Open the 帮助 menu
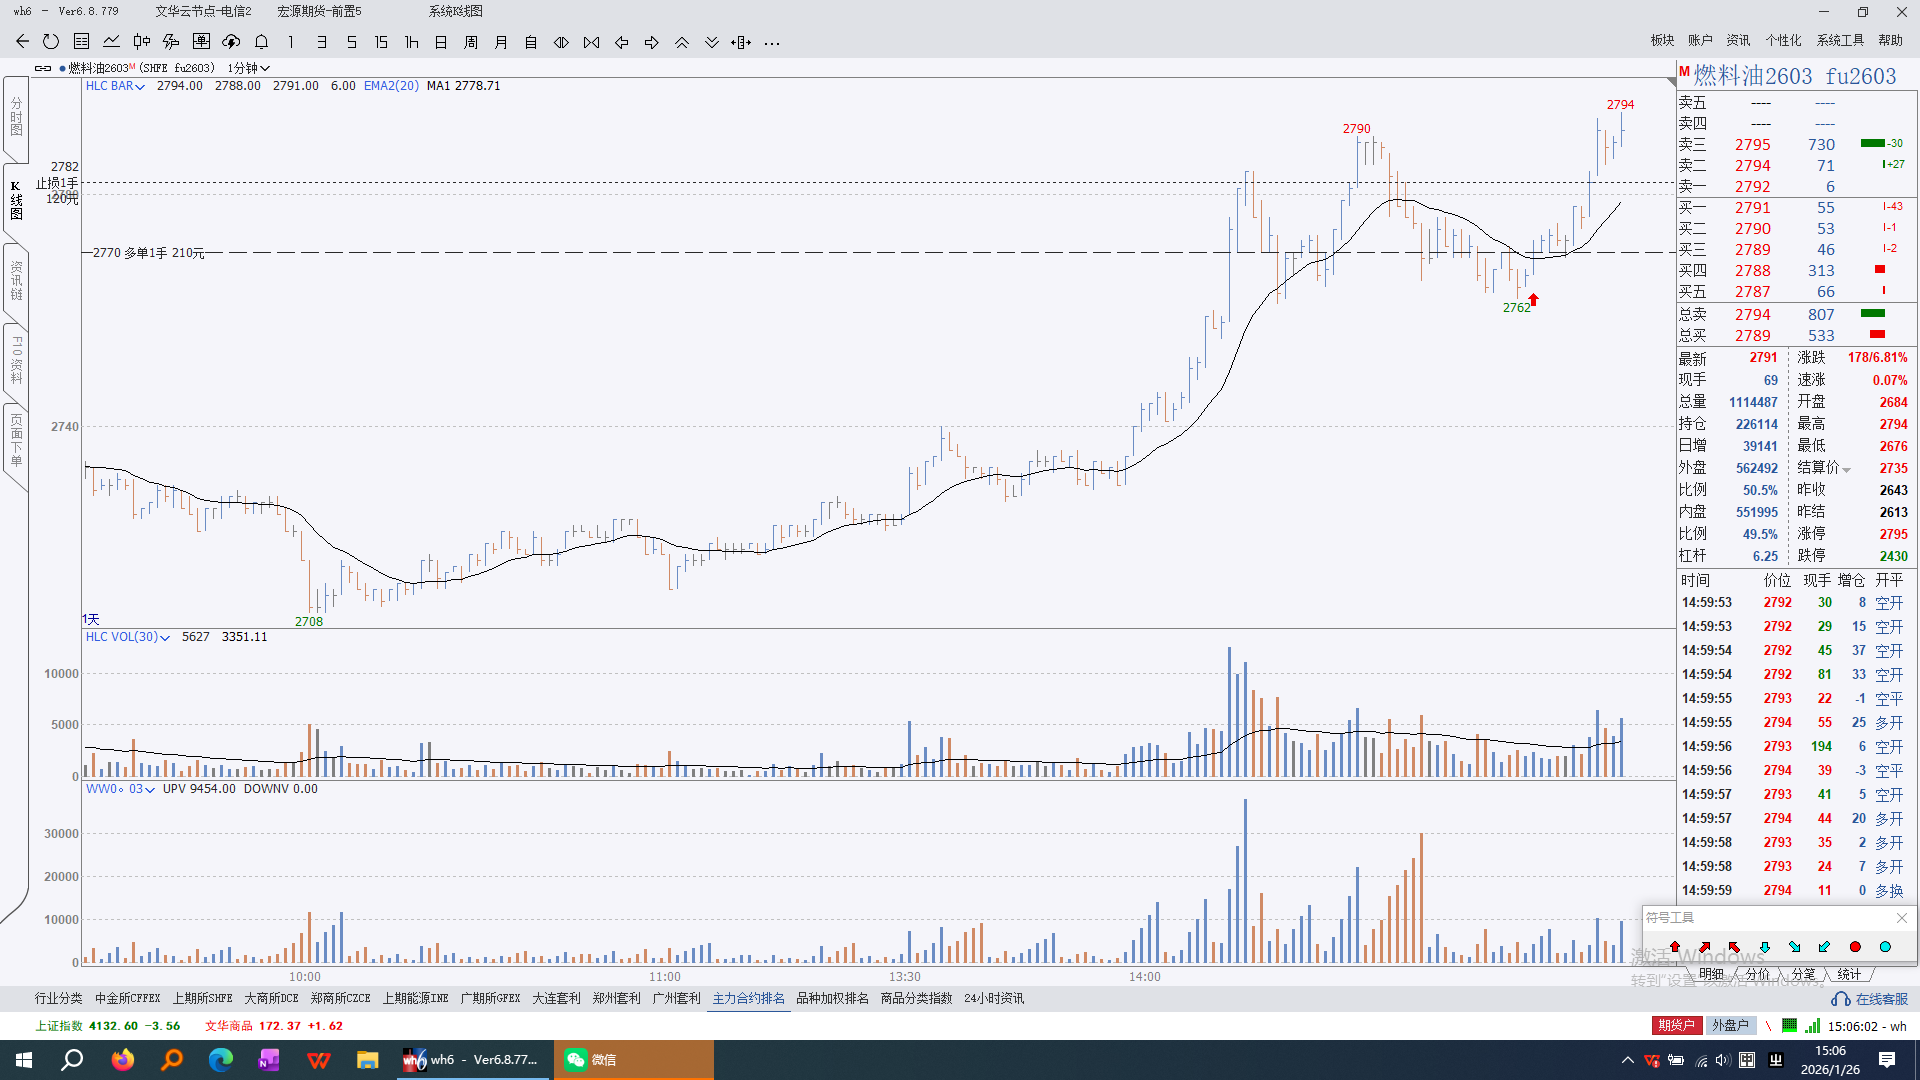This screenshot has height=1080, width=1920. coord(1890,40)
